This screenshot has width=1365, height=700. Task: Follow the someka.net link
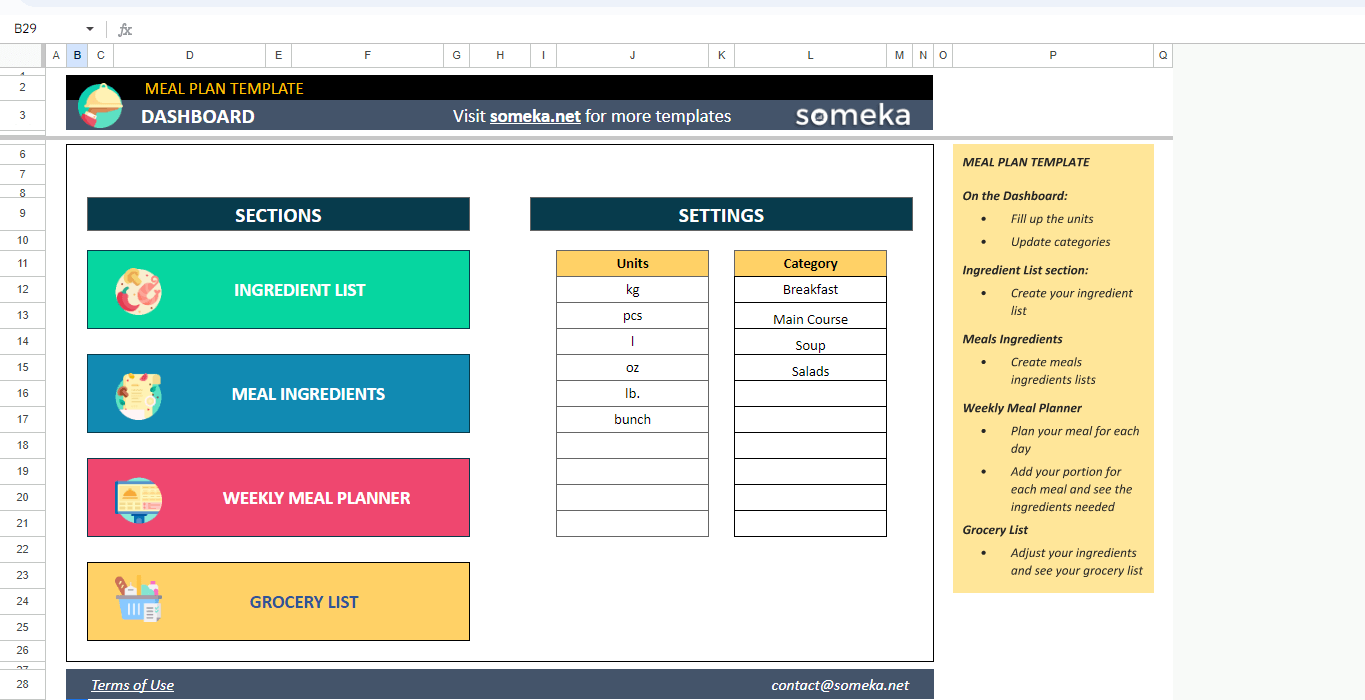click(x=535, y=116)
